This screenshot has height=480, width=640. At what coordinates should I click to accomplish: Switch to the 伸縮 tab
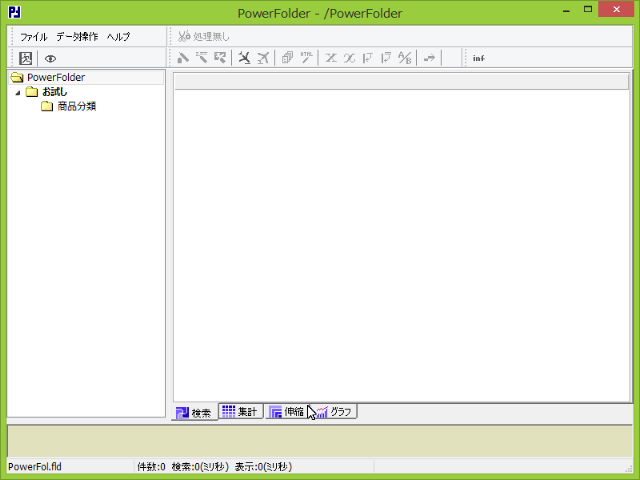[287, 411]
